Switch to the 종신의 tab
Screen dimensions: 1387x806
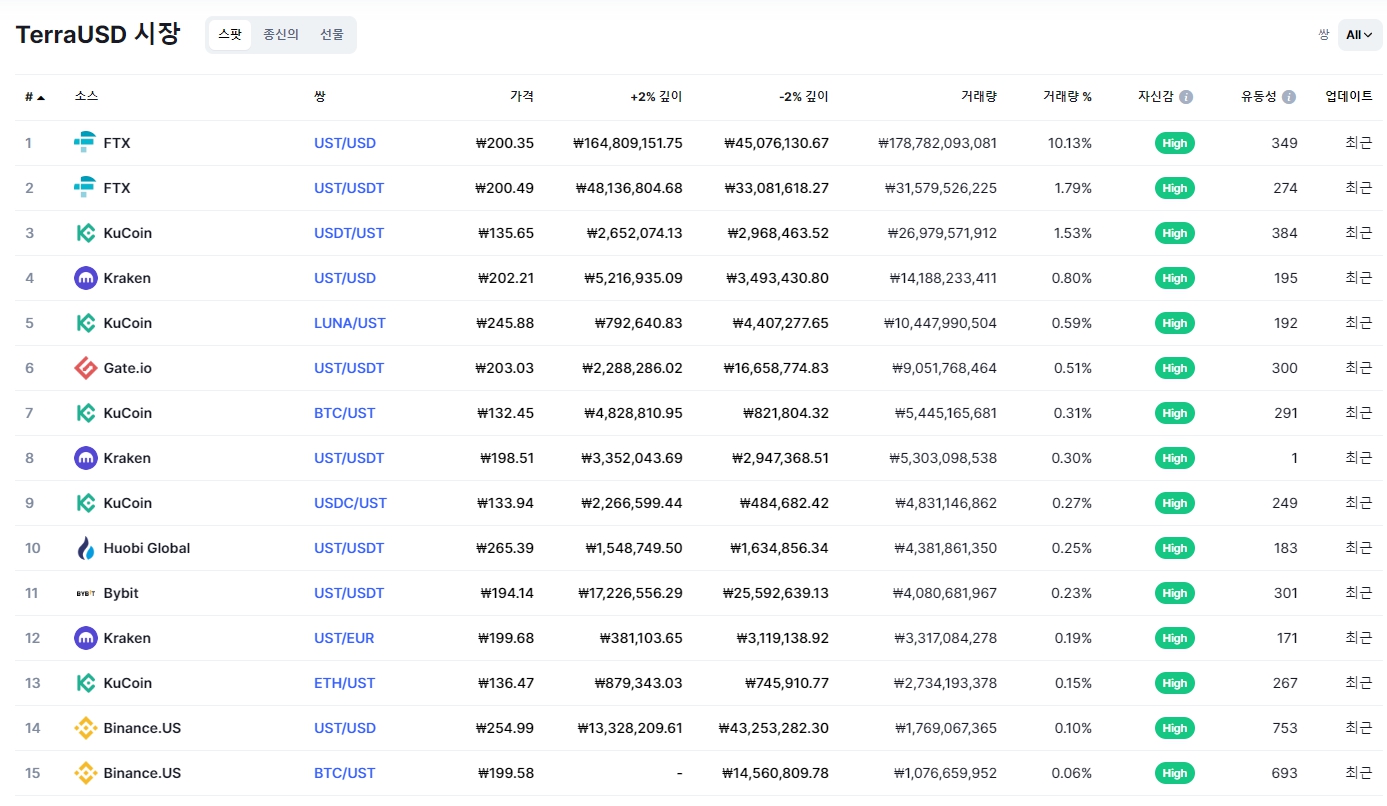281,35
